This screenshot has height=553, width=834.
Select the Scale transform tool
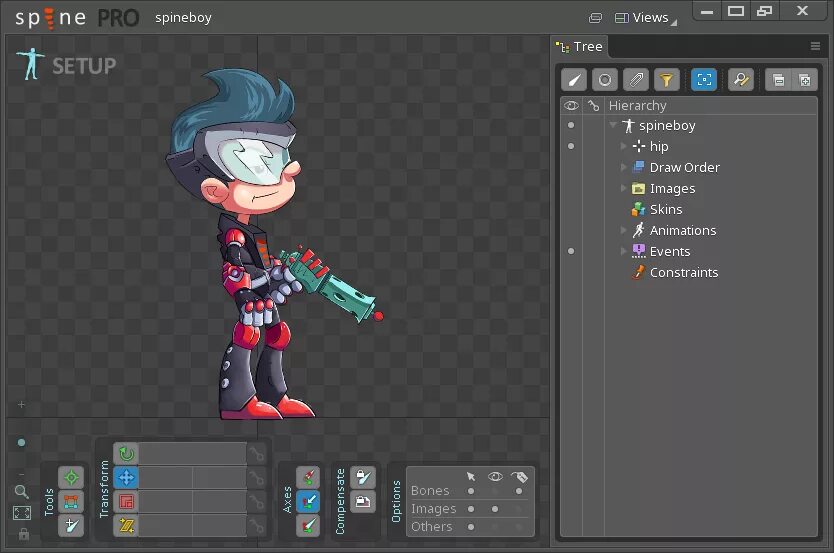[126, 501]
